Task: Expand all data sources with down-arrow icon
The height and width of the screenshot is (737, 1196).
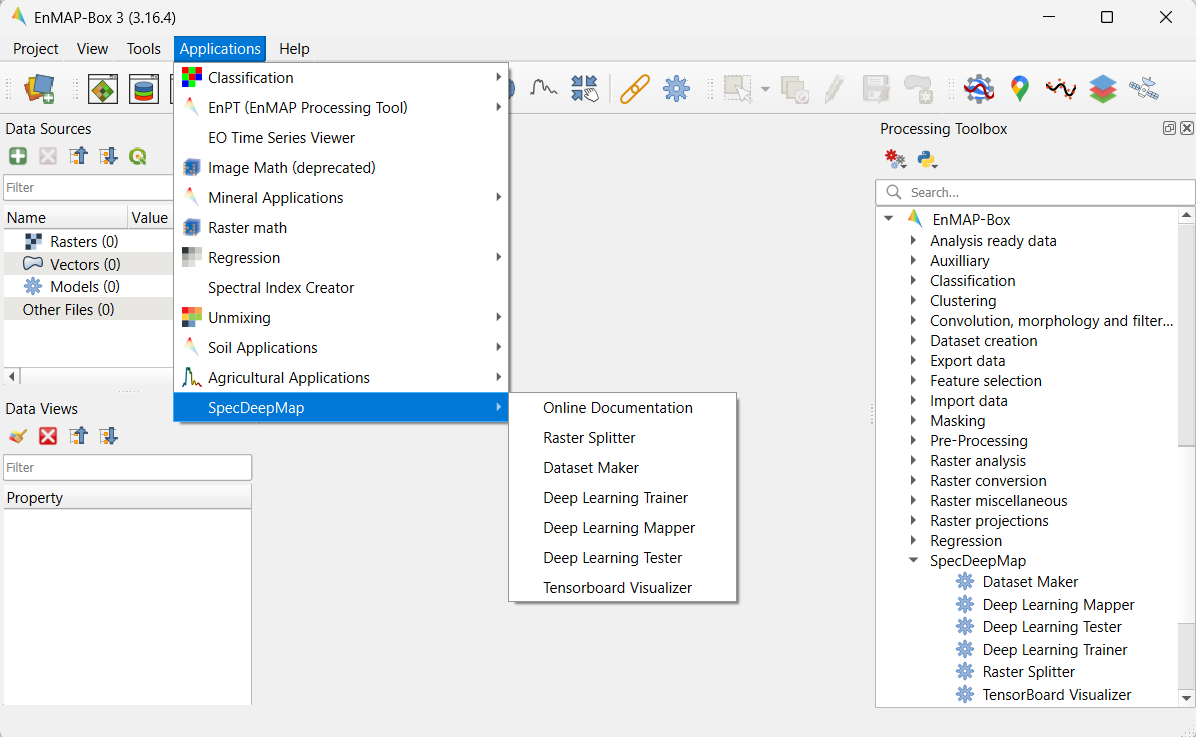Action: (x=108, y=156)
